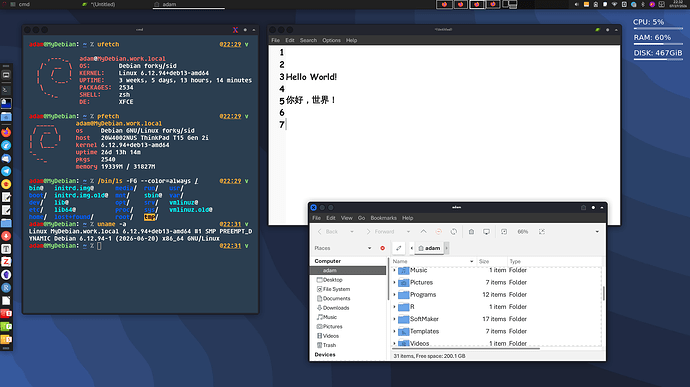Click the orange stop loading icon
690x387 pixels.
[438, 232]
